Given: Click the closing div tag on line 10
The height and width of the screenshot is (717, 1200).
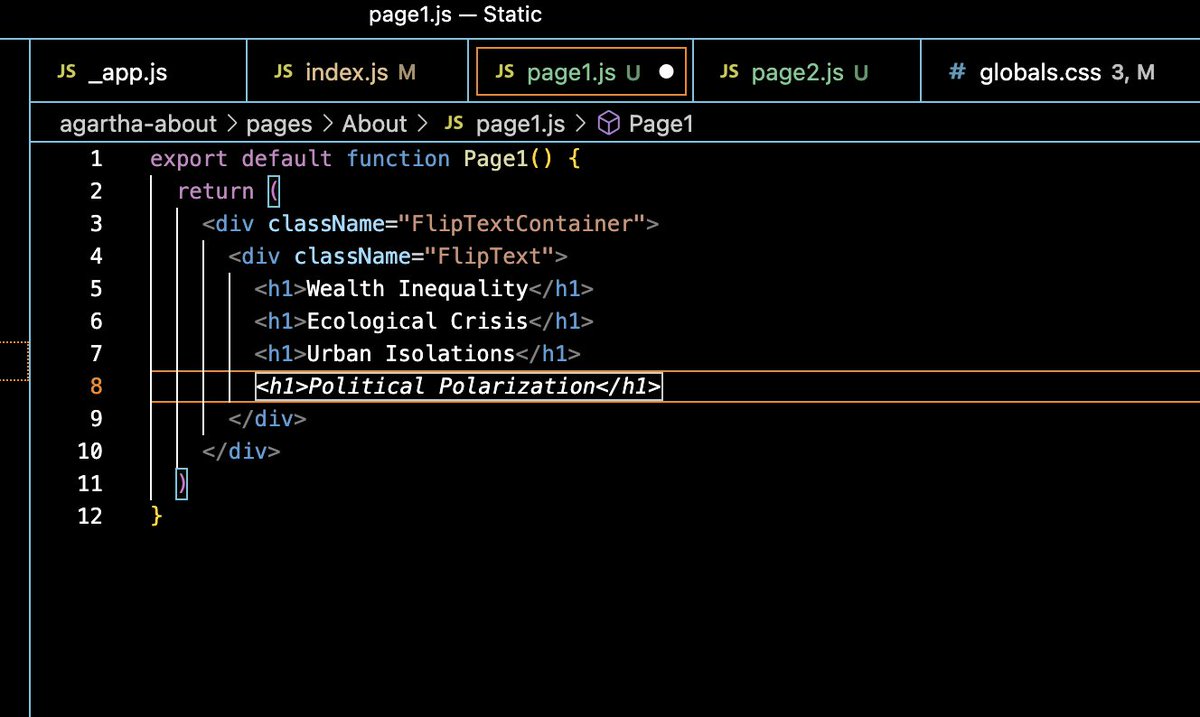Looking at the screenshot, I should tap(241, 451).
